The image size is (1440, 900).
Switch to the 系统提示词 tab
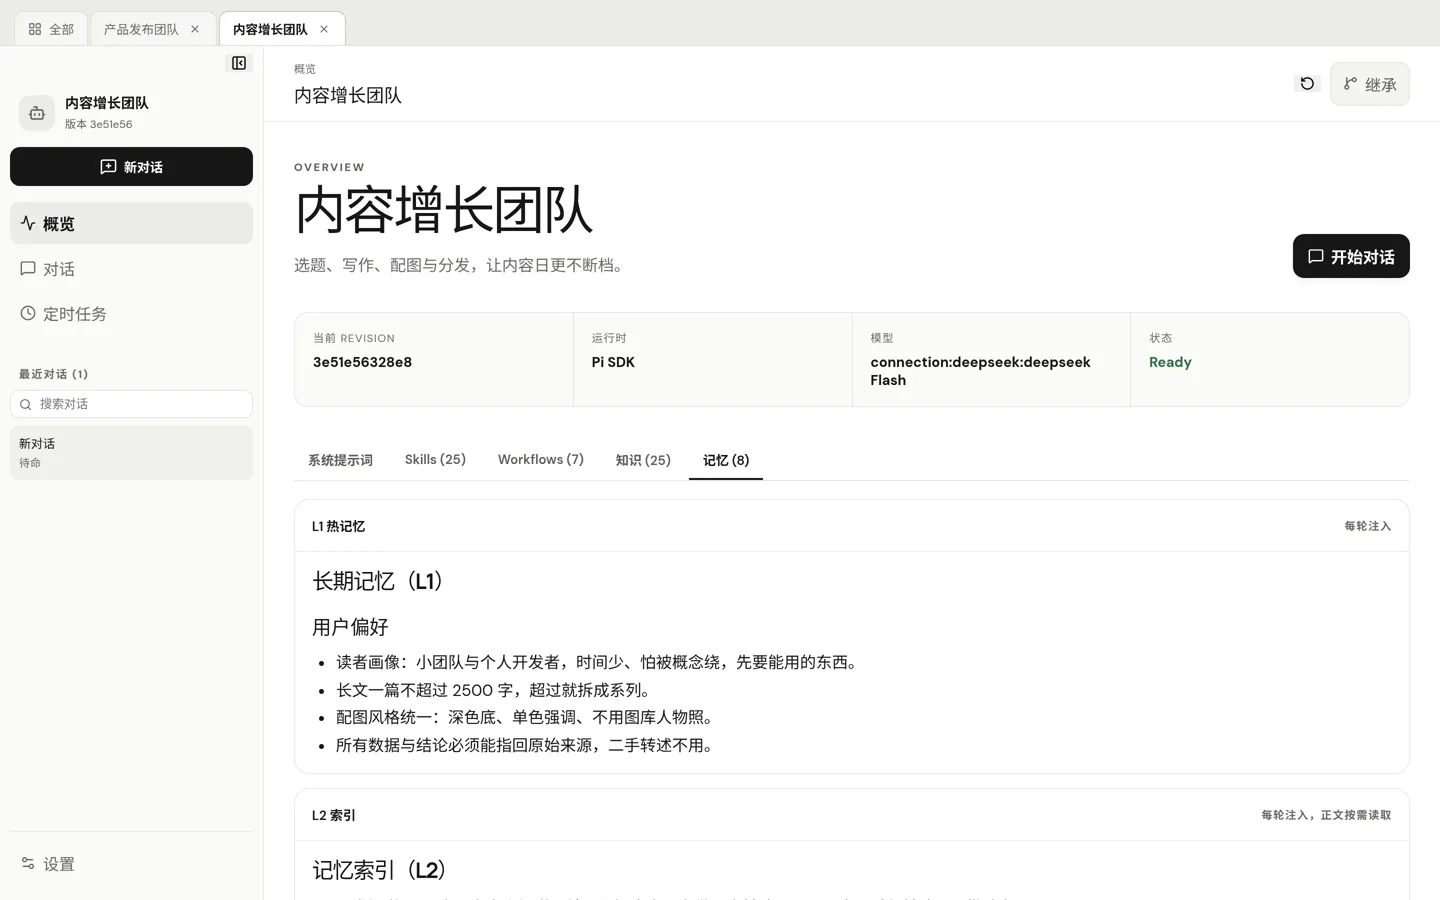340,460
